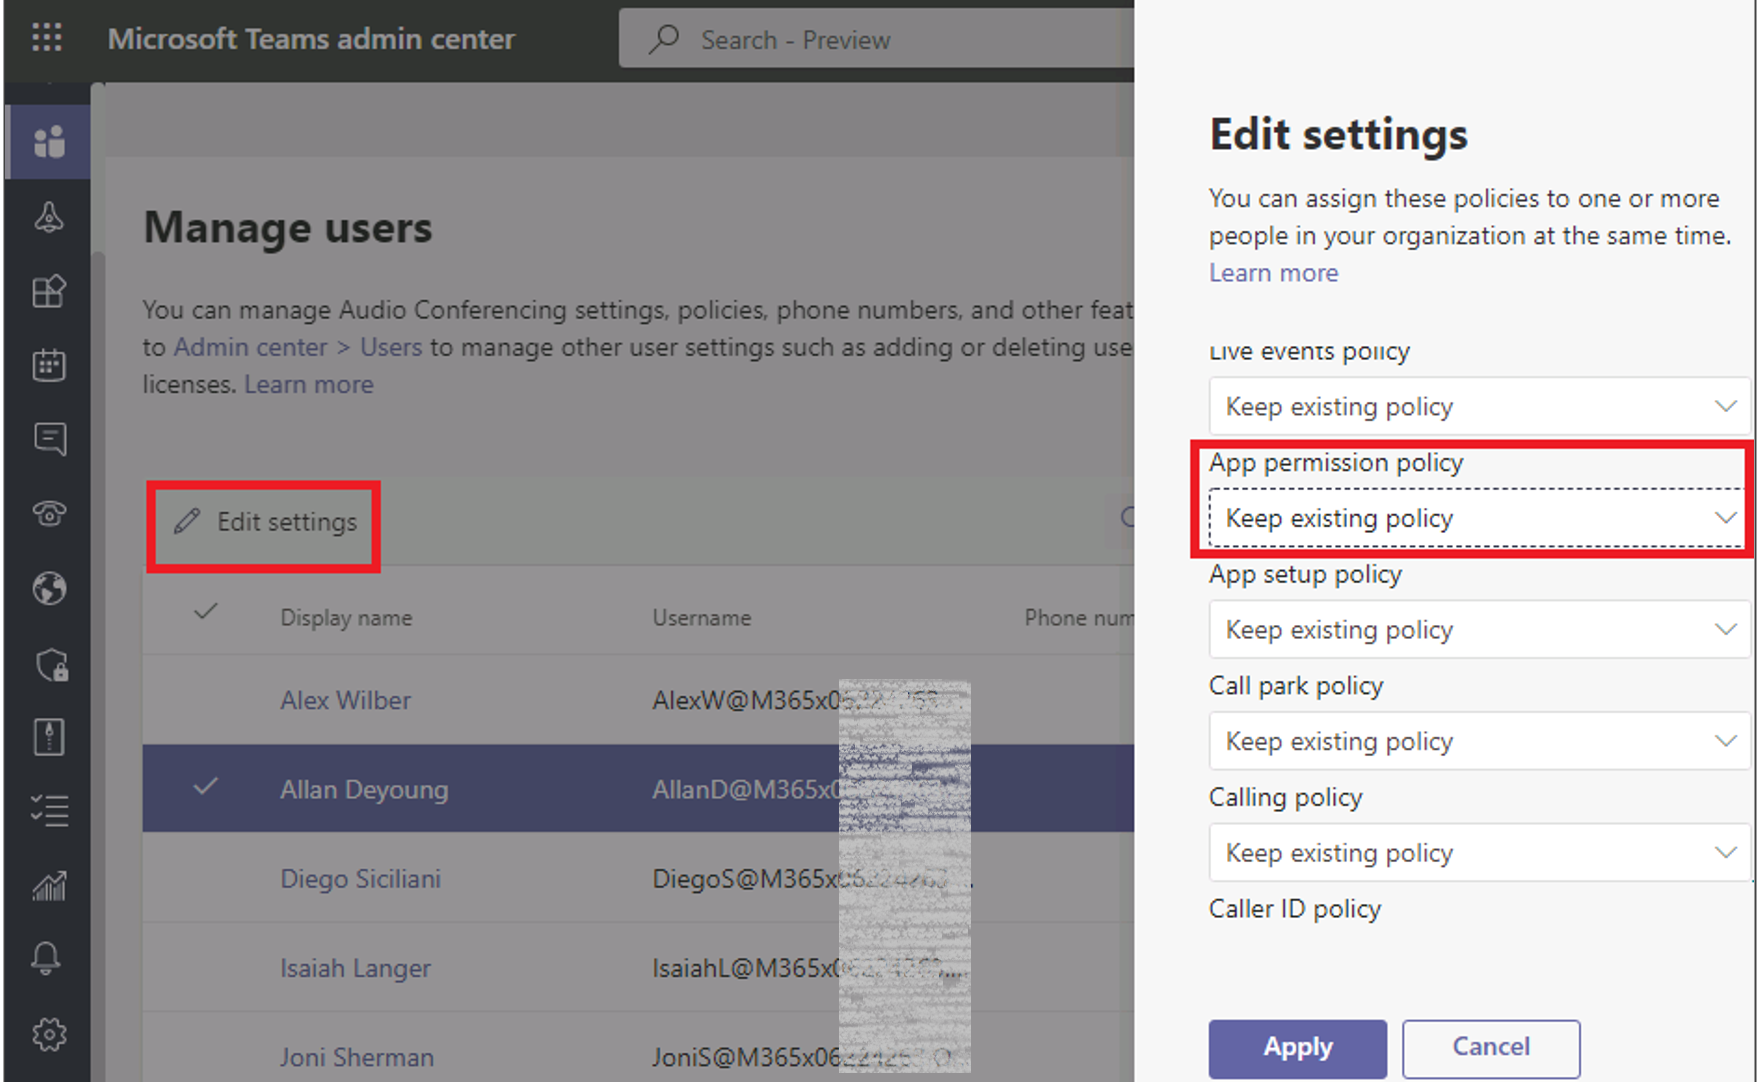
Task: Open the Voice phone icon
Action: 48,513
